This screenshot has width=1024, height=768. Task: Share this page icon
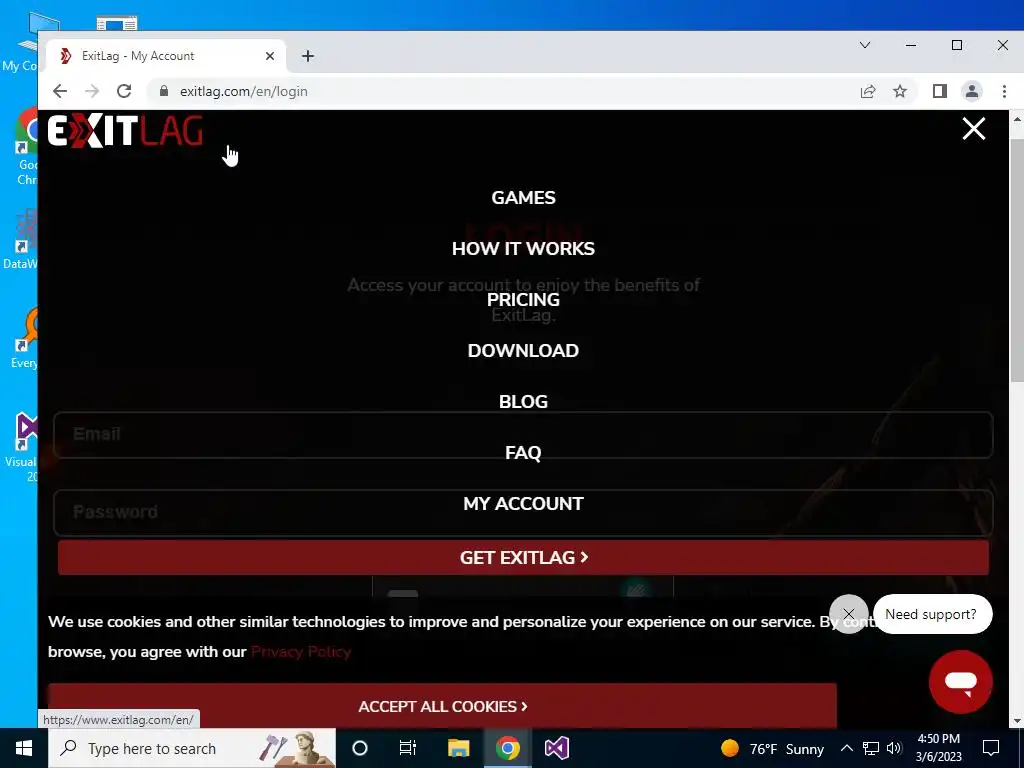(x=867, y=91)
